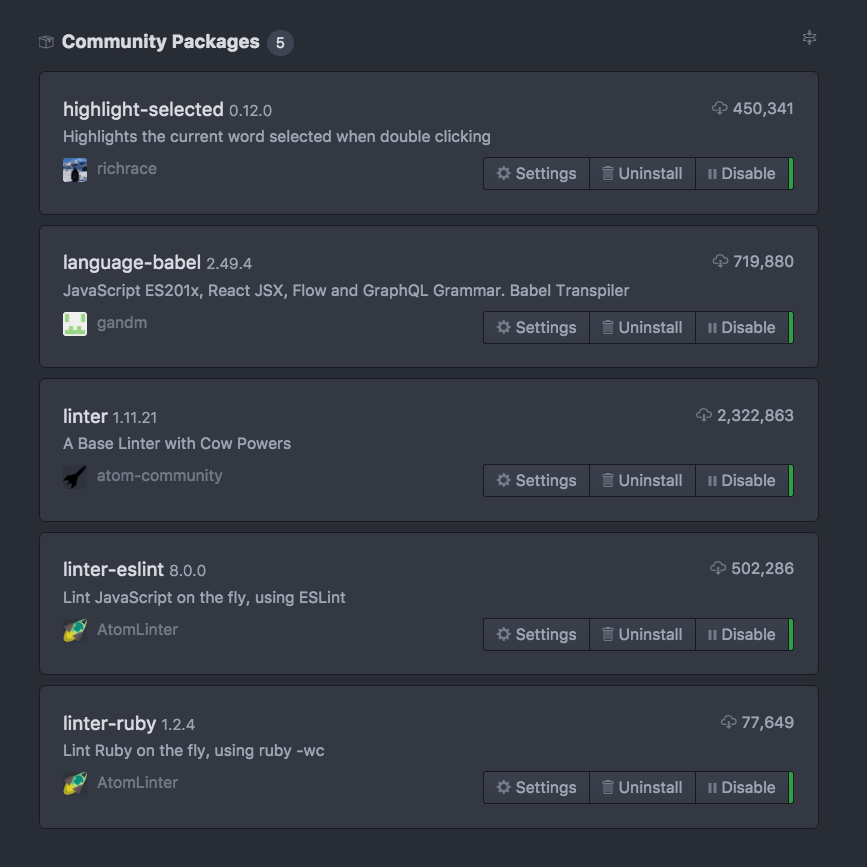The image size is (867, 867).
Task: Click the package count badge showing 5
Action: click(280, 43)
